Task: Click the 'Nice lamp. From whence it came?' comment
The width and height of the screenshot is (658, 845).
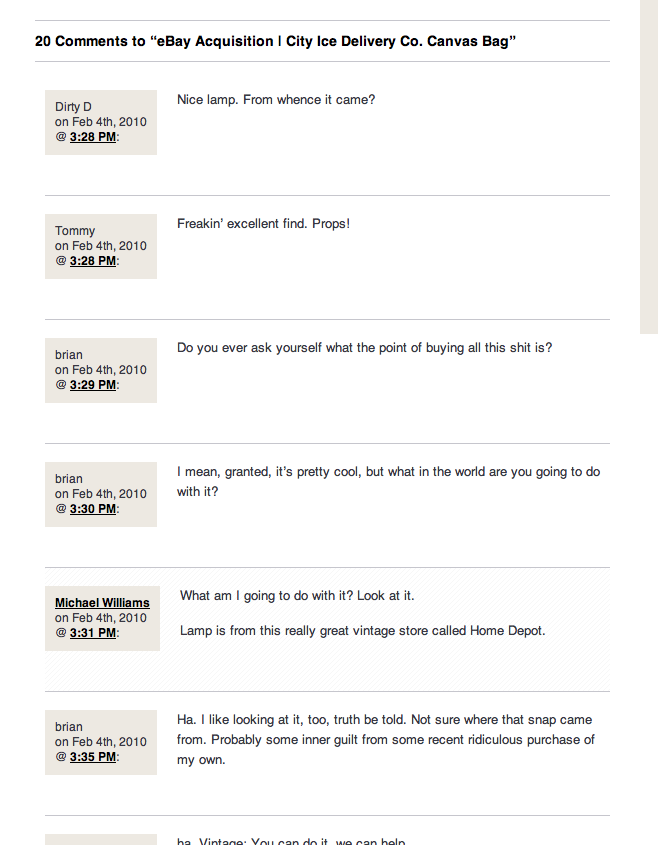Action: point(276,100)
